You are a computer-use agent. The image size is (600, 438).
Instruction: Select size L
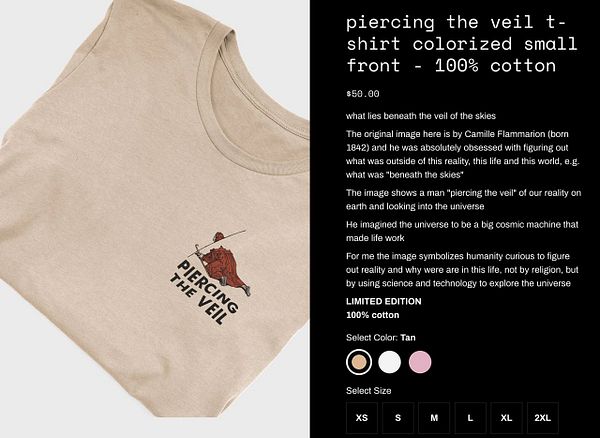click(470, 418)
